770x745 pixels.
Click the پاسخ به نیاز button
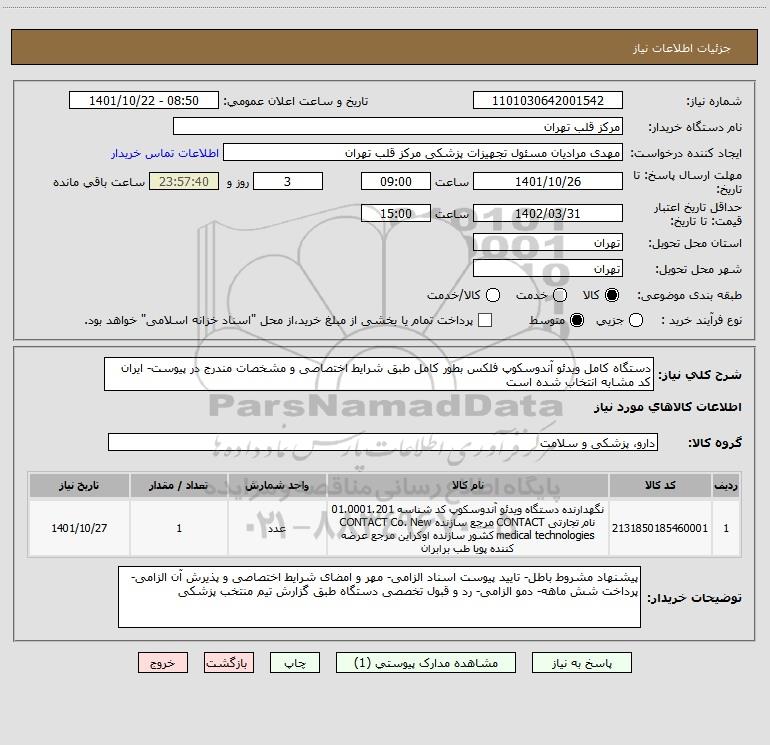tap(581, 663)
